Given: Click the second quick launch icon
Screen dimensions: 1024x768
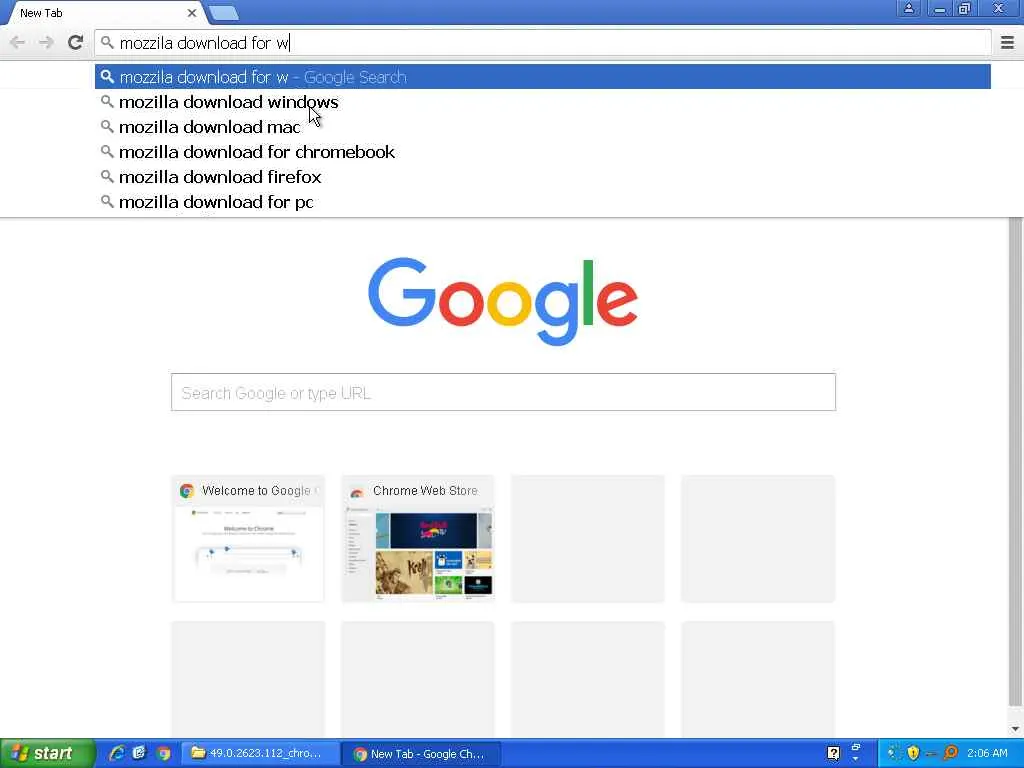Looking at the screenshot, I should (x=140, y=753).
